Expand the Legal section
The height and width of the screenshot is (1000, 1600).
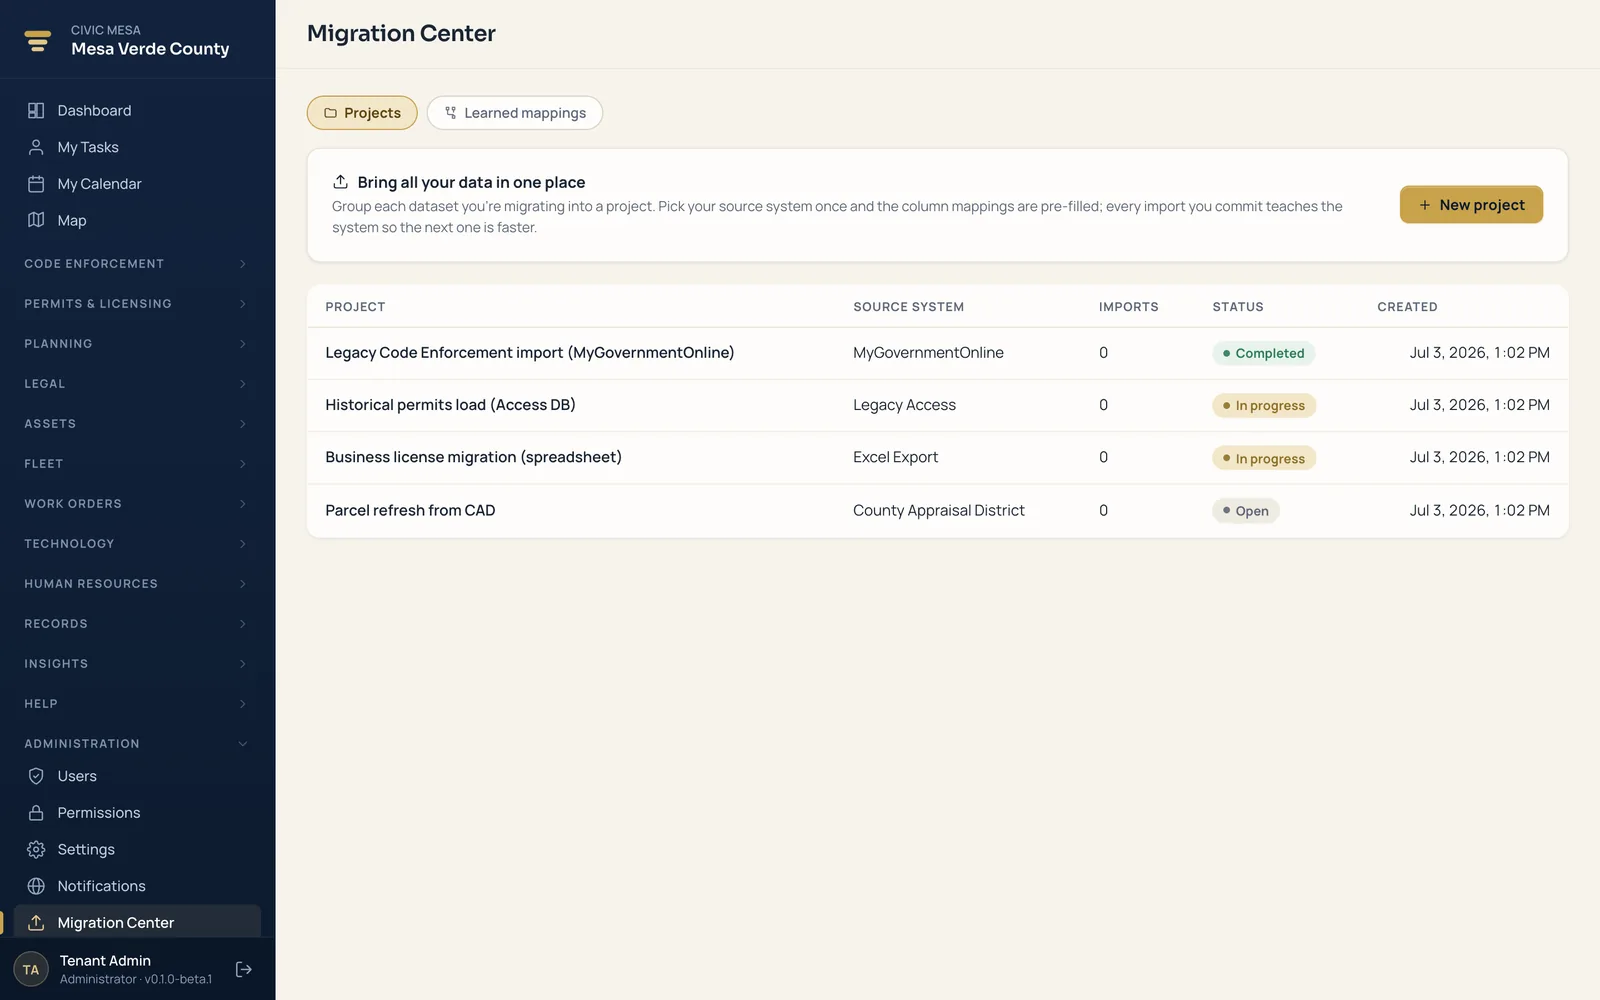tap(137, 384)
